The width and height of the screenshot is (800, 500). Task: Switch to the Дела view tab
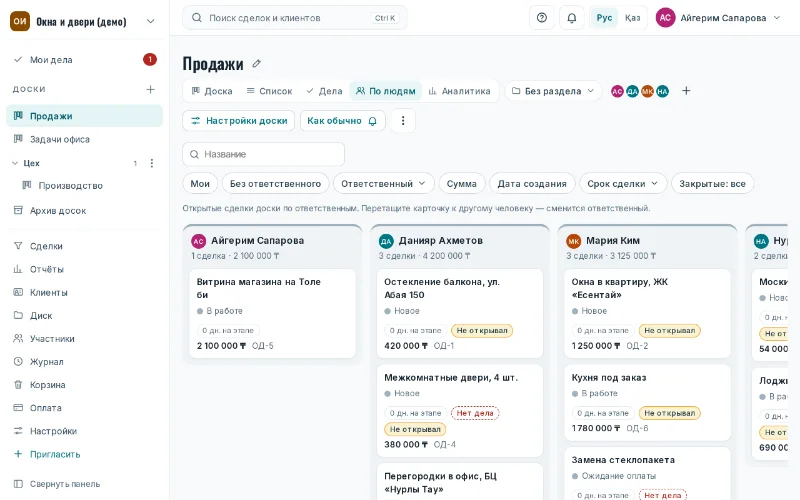324,91
